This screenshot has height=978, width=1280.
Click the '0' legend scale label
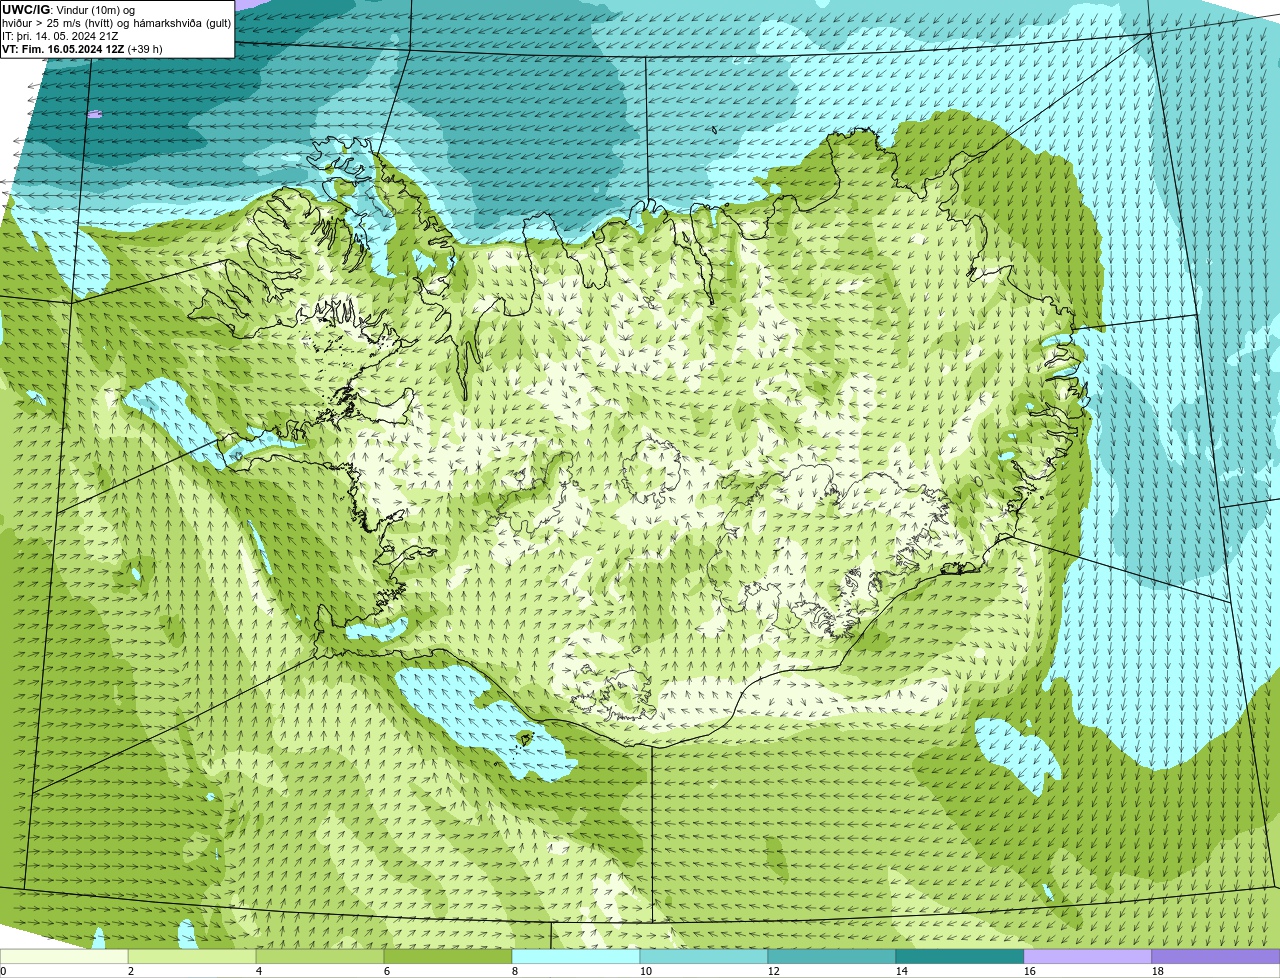click(3, 971)
